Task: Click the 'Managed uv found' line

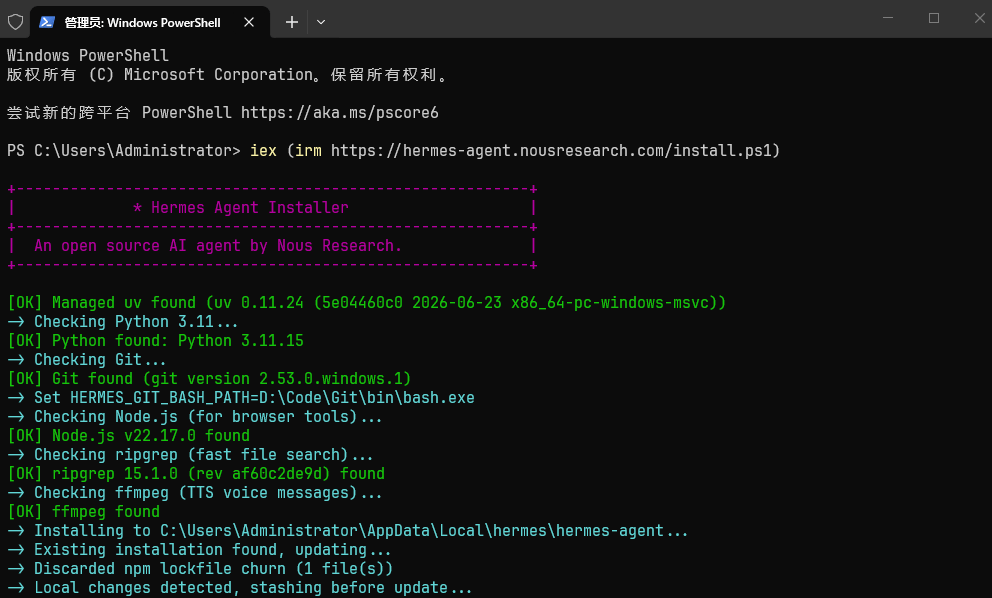Action: point(366,302)
